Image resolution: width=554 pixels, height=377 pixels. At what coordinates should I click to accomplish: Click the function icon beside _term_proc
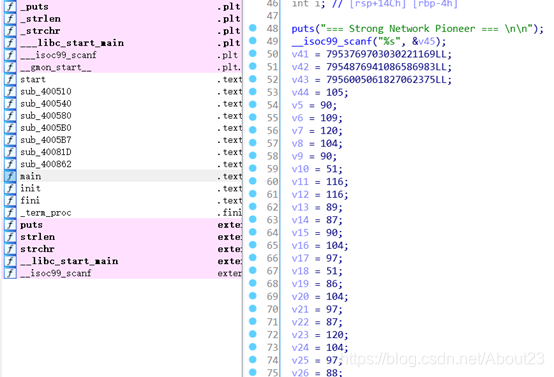click(x=11, y=212)
